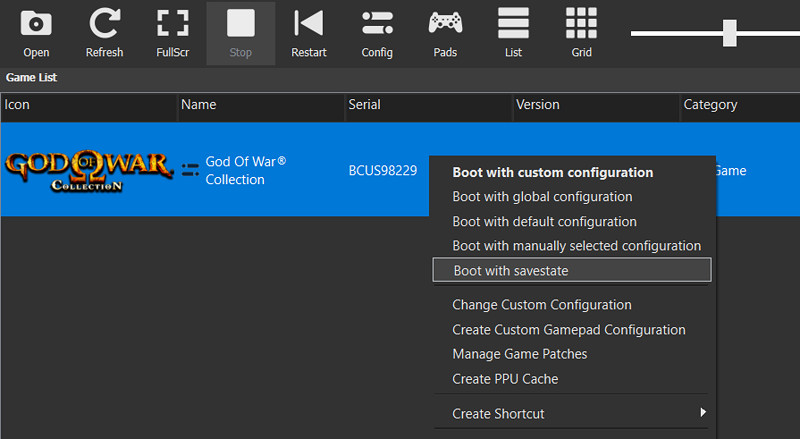
Task: Click Boot with default configuration
Action: click(544, 221)
